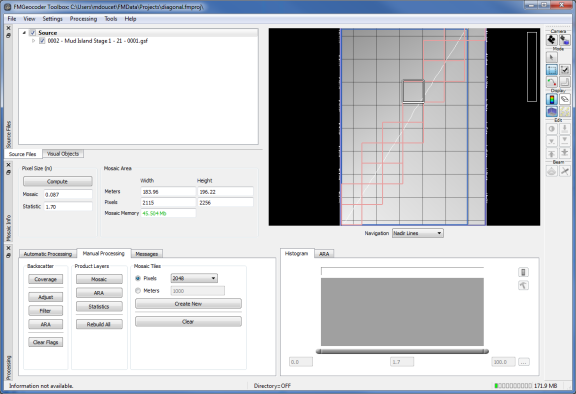576x394 pixels.
Task: Toggle the blue 3D surface display icon
Action: 551,111
